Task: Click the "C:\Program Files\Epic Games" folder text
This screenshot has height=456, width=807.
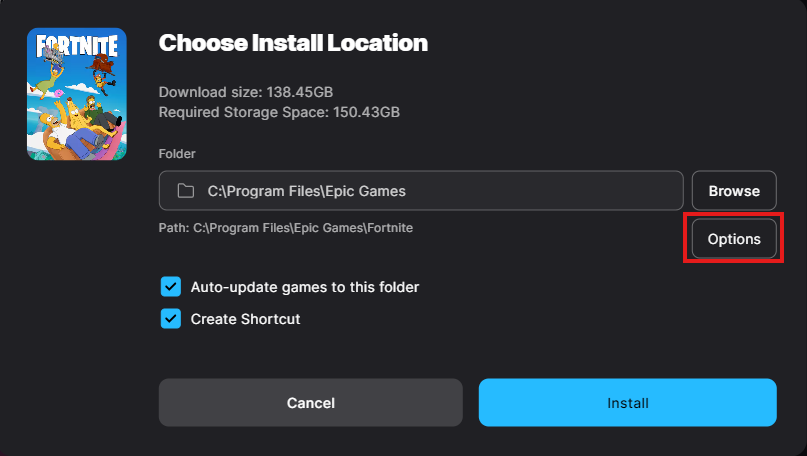Action: click(x=306, y=191)
